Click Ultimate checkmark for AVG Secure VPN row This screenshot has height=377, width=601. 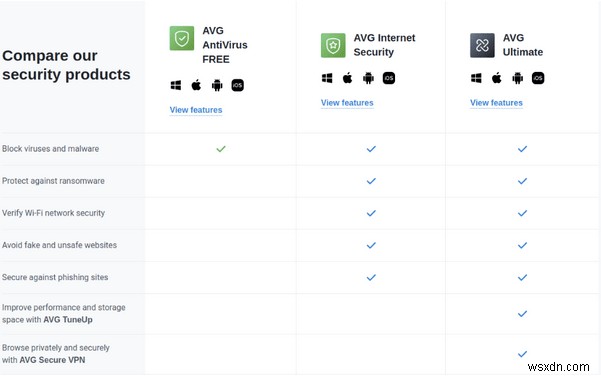pyautogui.click(x=522, y=354)
